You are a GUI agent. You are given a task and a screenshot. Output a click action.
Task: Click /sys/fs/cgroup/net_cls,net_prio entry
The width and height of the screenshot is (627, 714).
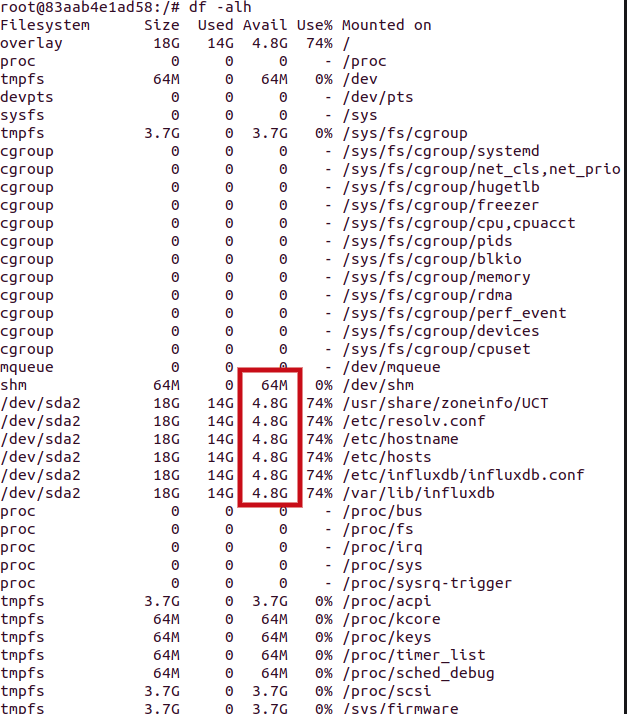pos(481,169)
